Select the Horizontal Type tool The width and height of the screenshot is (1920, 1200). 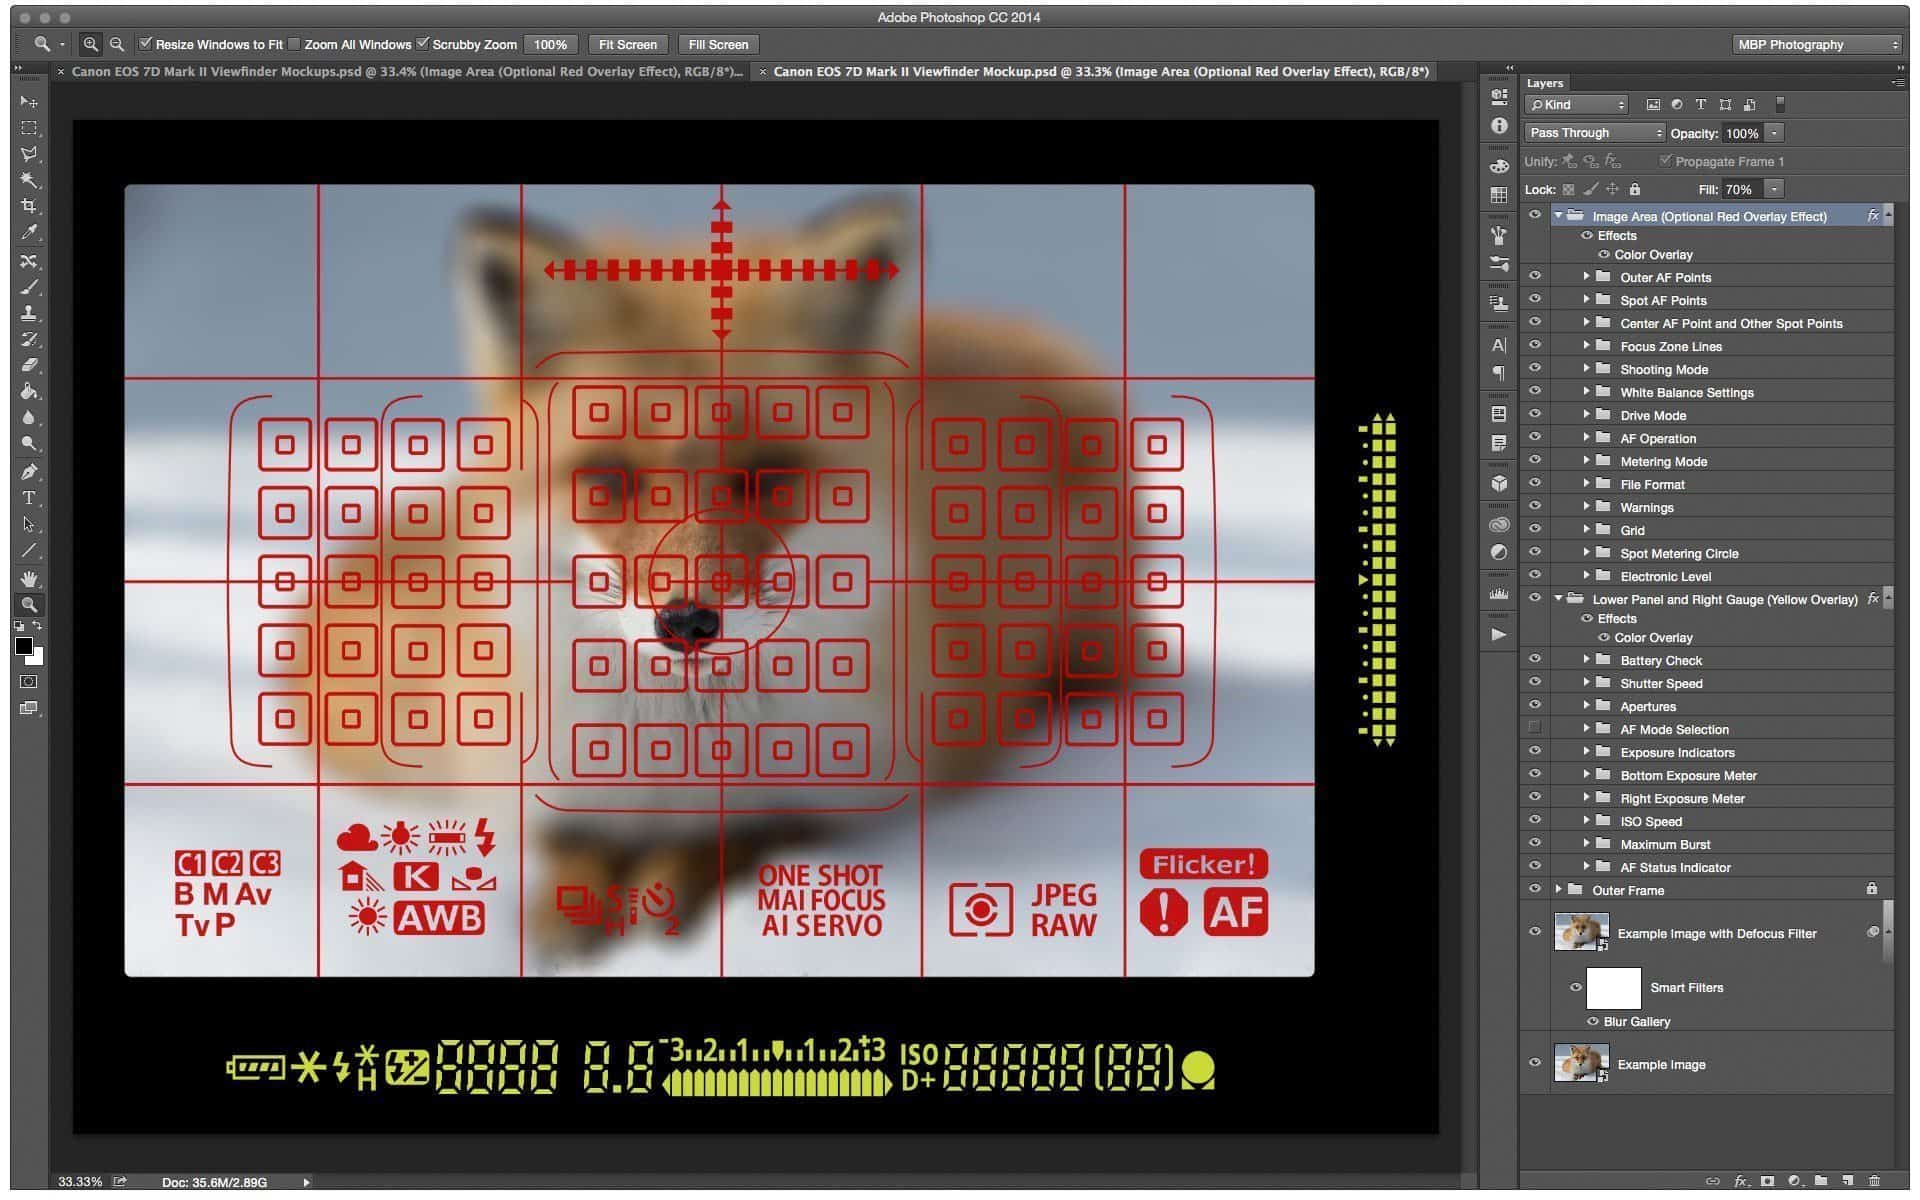tap(29, 498)
